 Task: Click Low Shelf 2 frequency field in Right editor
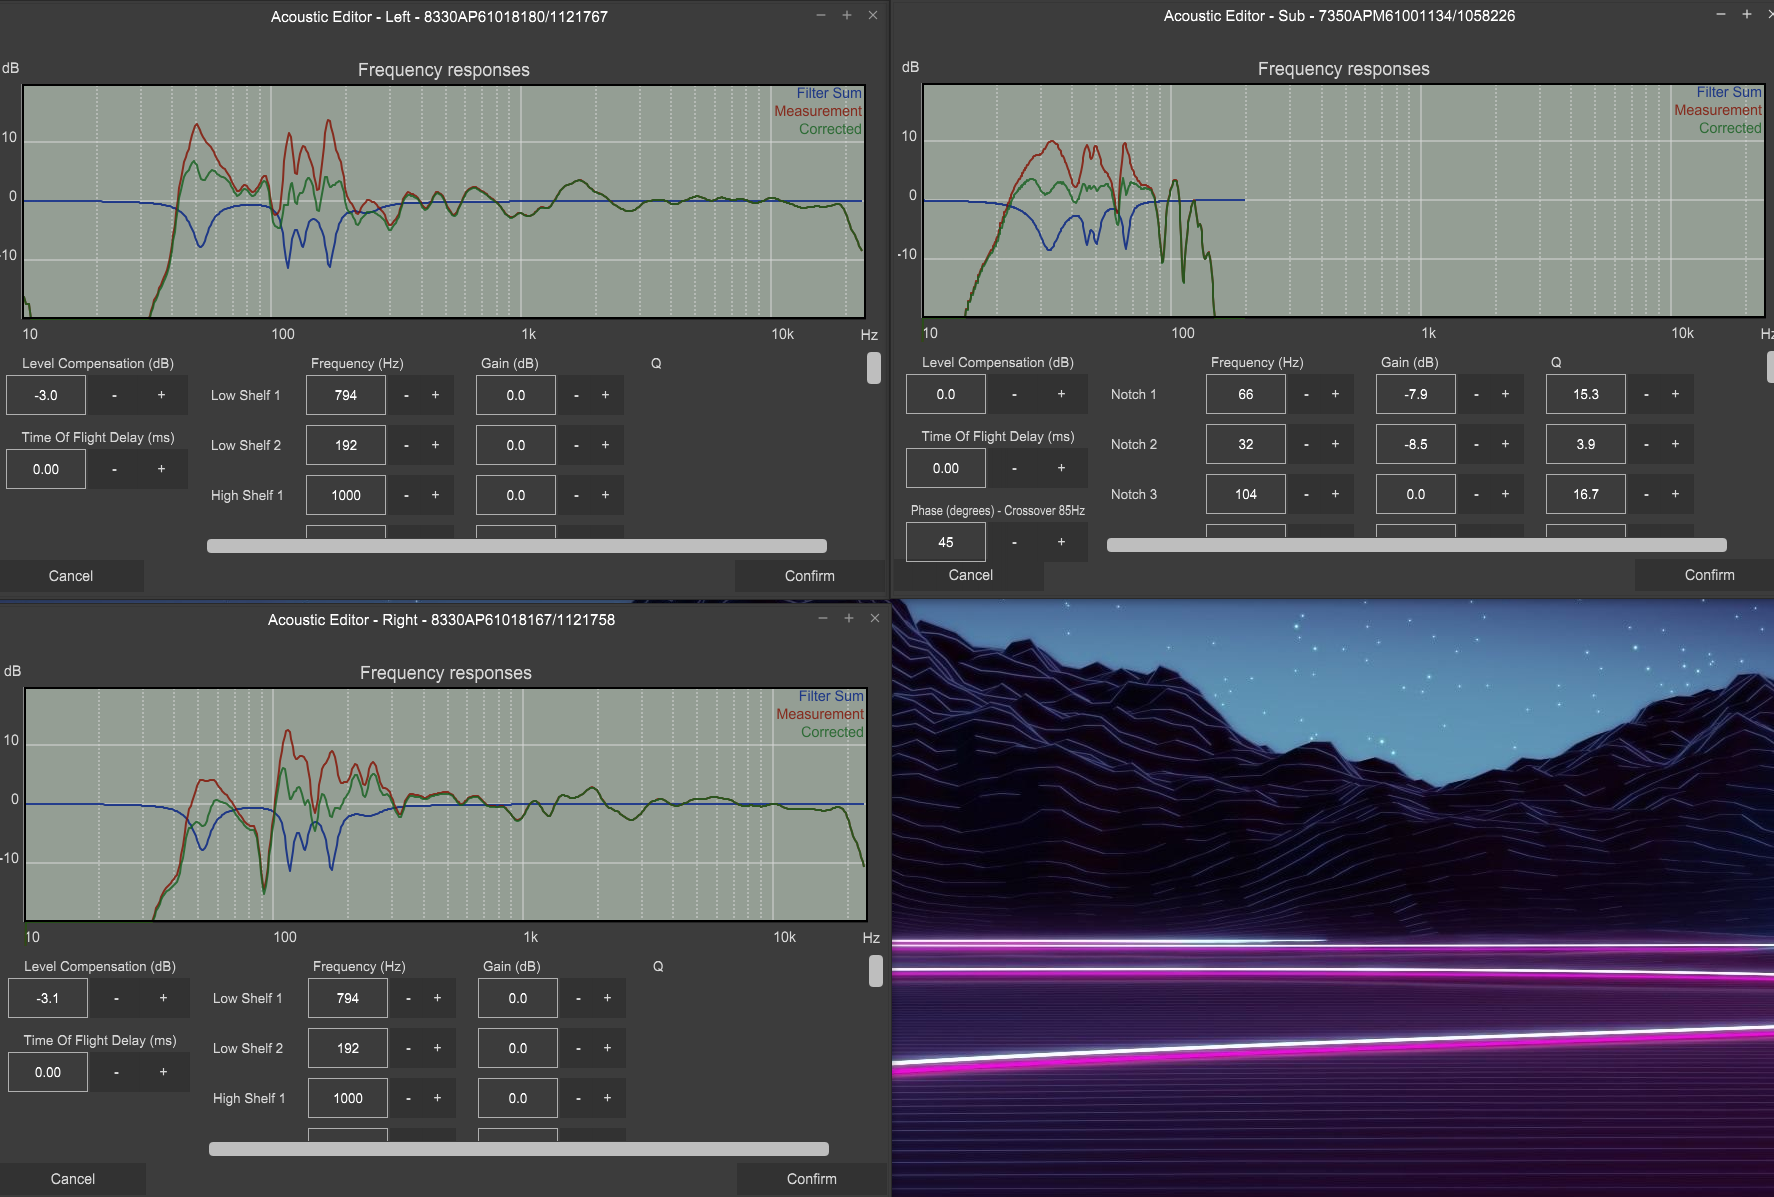(x=348, y=1048)
